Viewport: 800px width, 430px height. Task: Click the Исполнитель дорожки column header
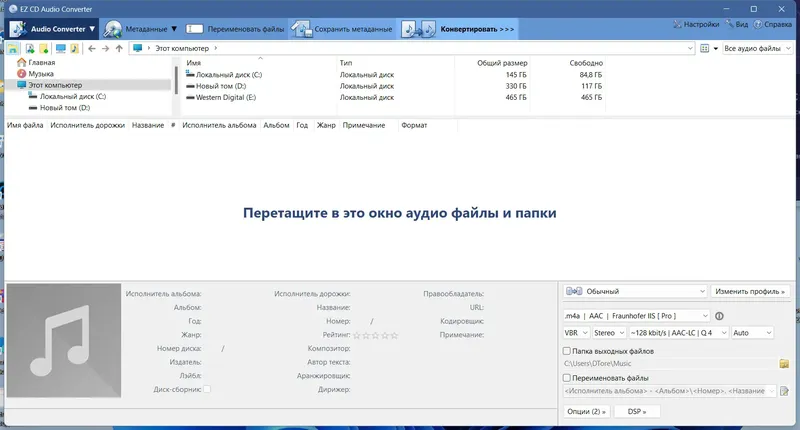coord(87,125)
